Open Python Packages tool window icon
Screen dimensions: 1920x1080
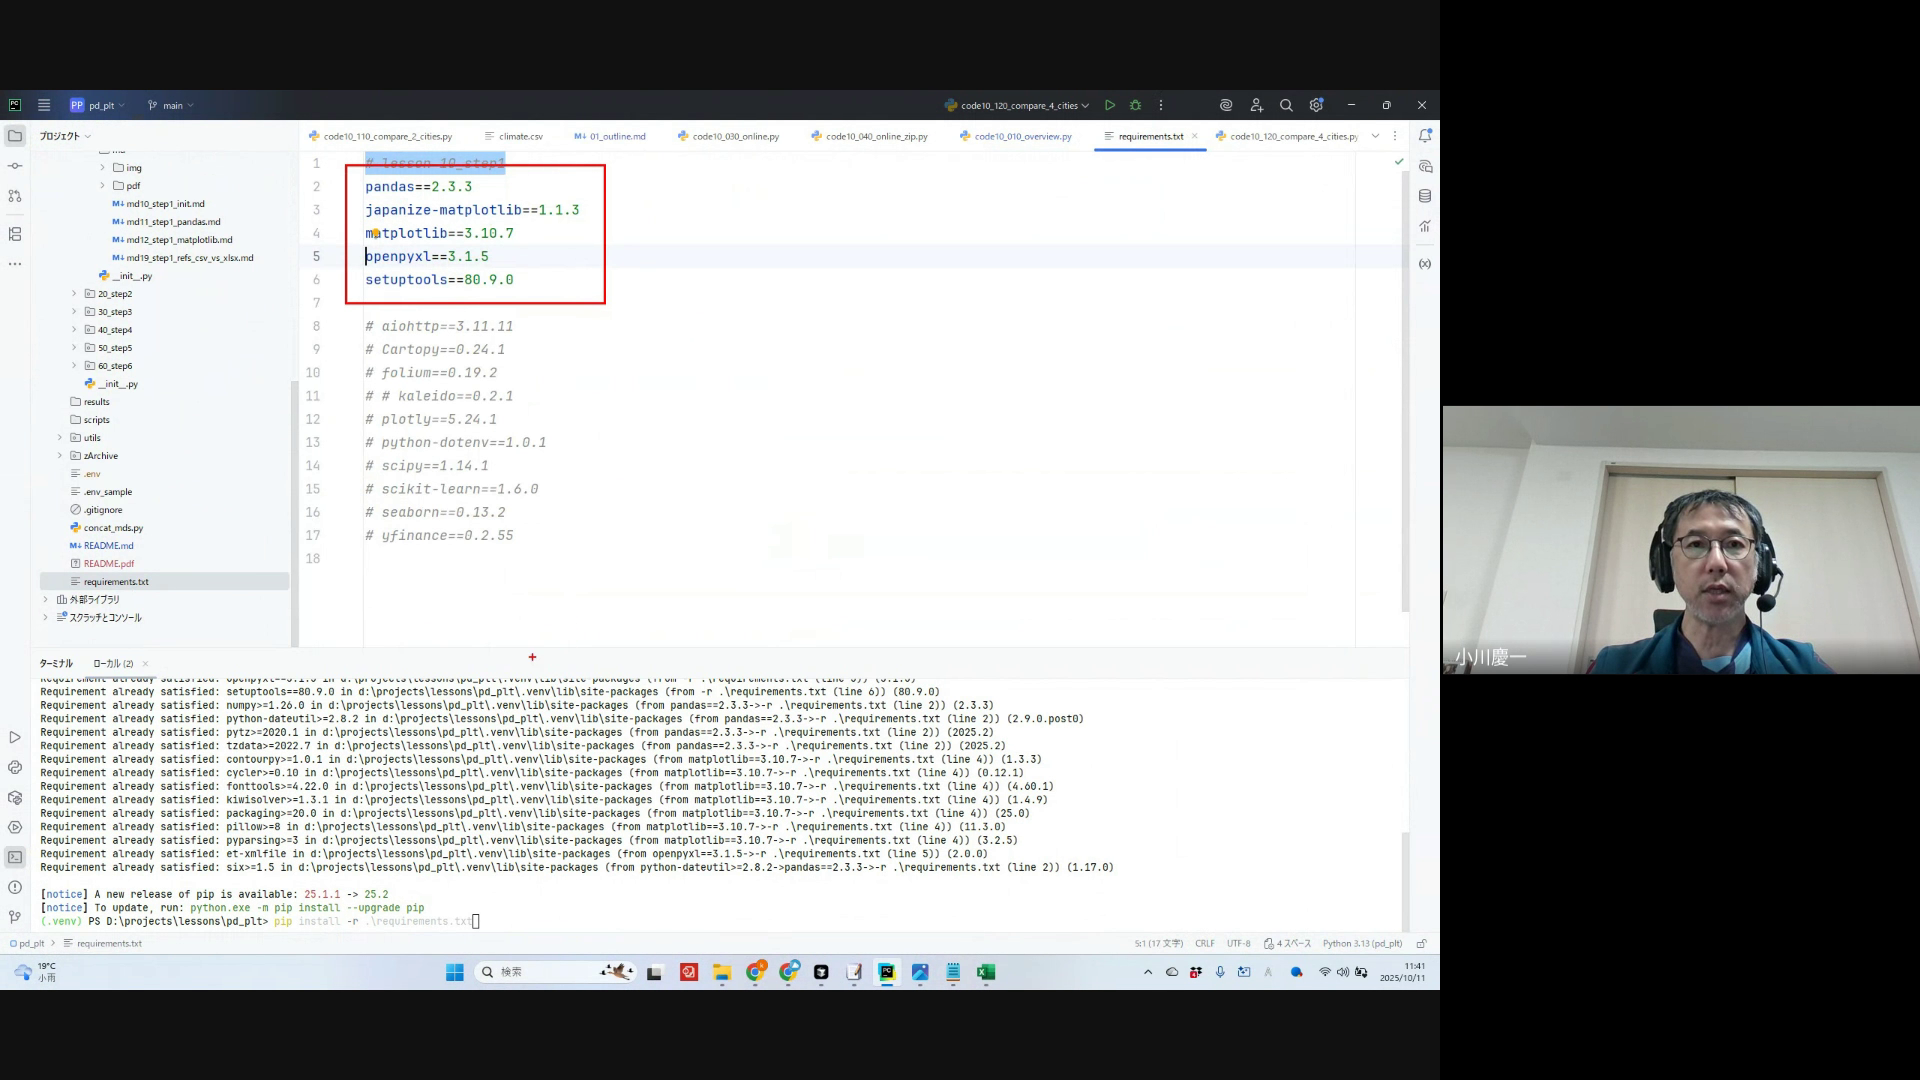[x=14, y=797]
